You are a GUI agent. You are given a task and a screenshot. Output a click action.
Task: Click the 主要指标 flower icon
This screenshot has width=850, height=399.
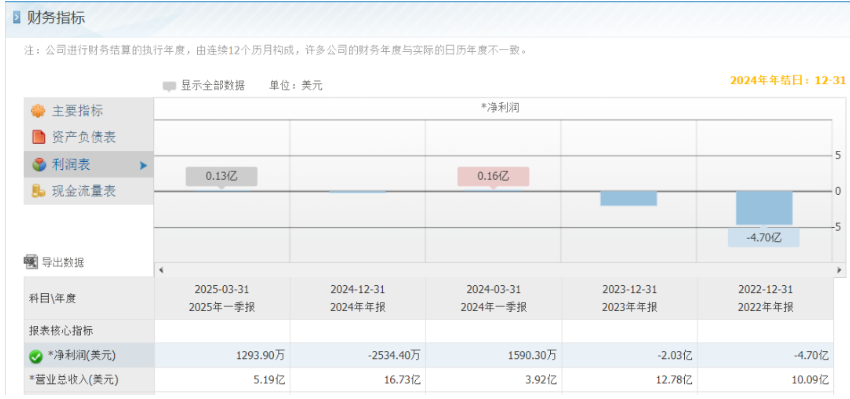pyautogui.click(x=38, y=112)
